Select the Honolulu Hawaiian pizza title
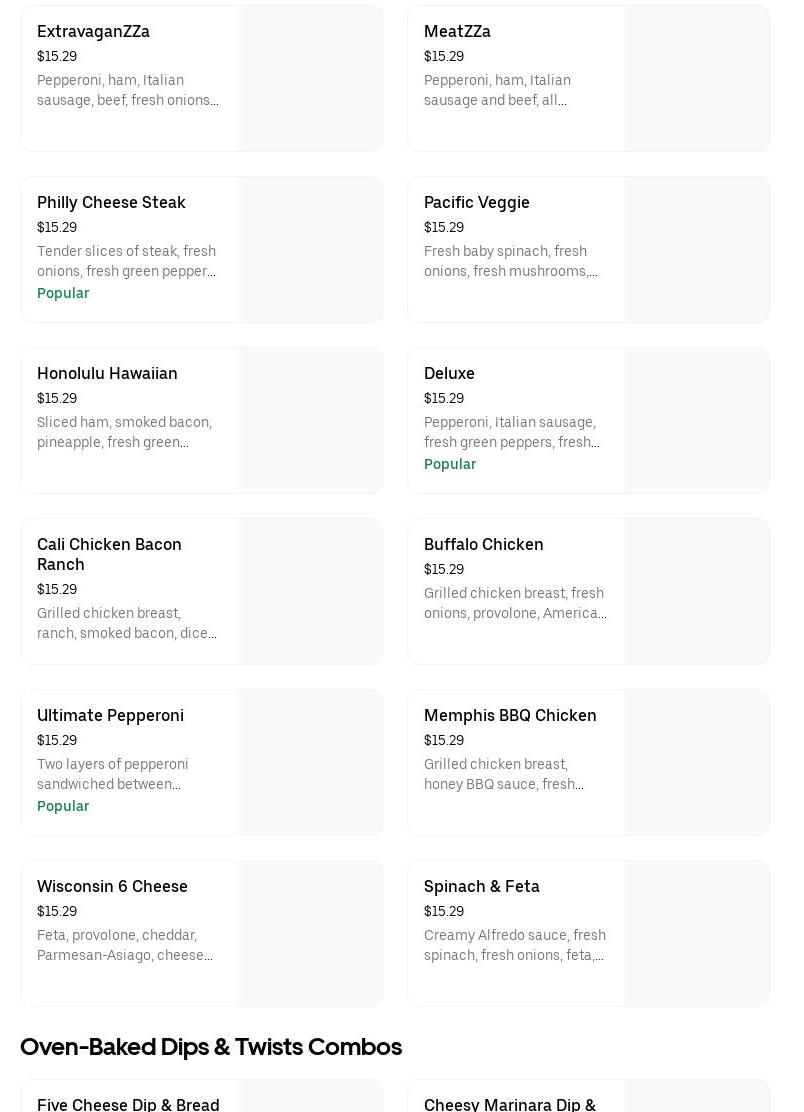Image resolution: width=804 pixels, height=1112 pixels. (107, 374)
